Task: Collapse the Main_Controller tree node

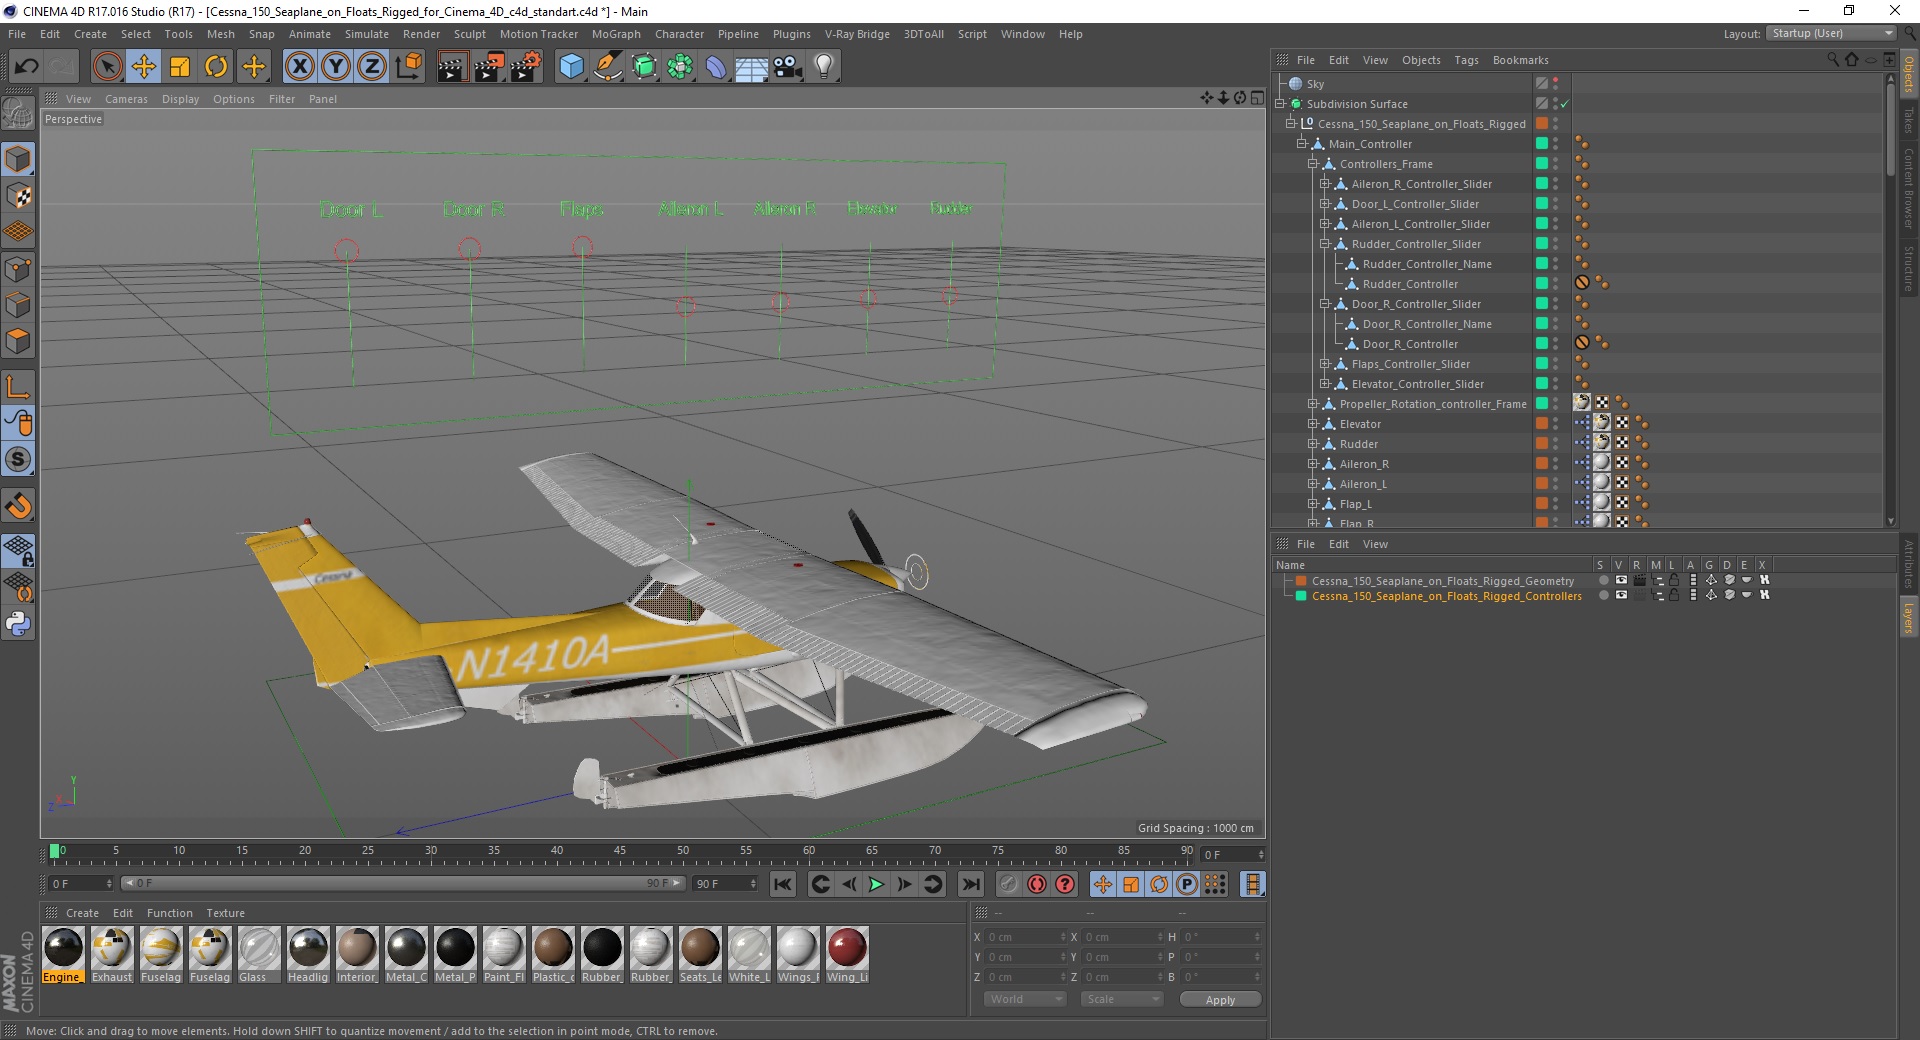Action: [x=1302, y=144]
